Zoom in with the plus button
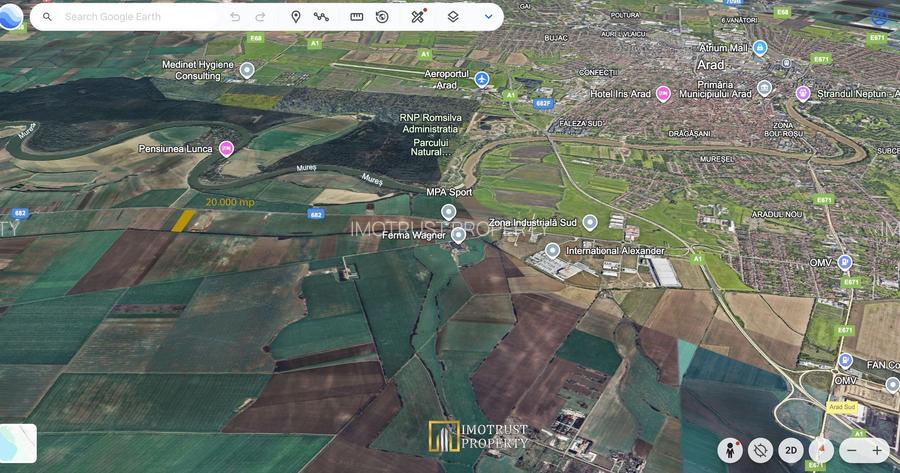 tap(877, 451)
